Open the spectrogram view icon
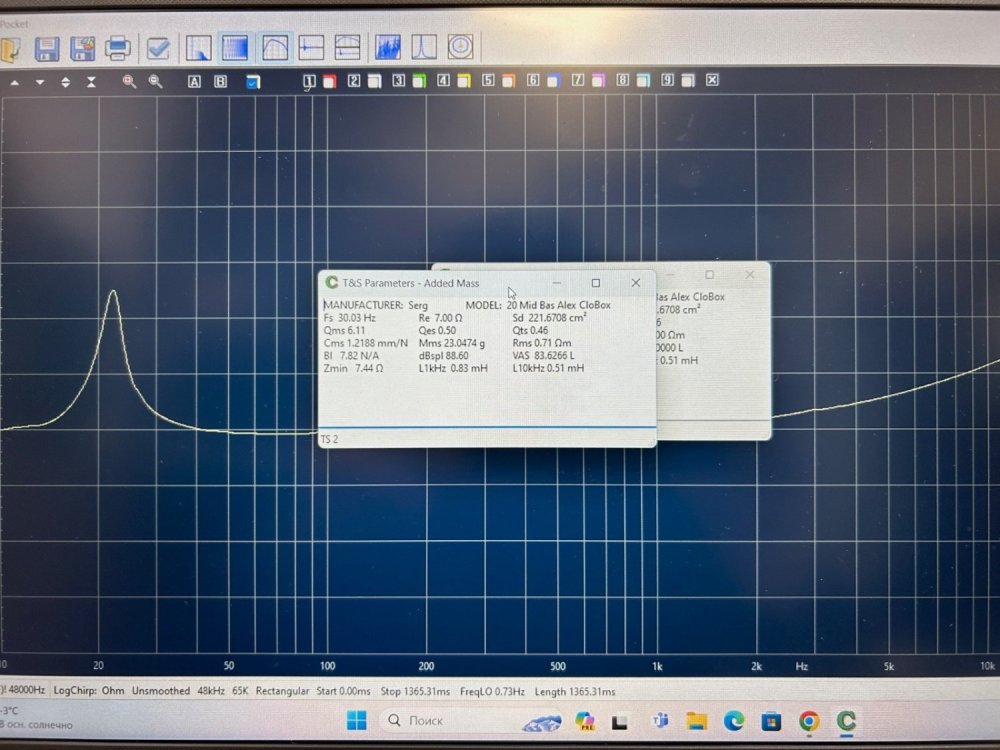The width and height of the screenshot is (1000, 750). (387, 47)
